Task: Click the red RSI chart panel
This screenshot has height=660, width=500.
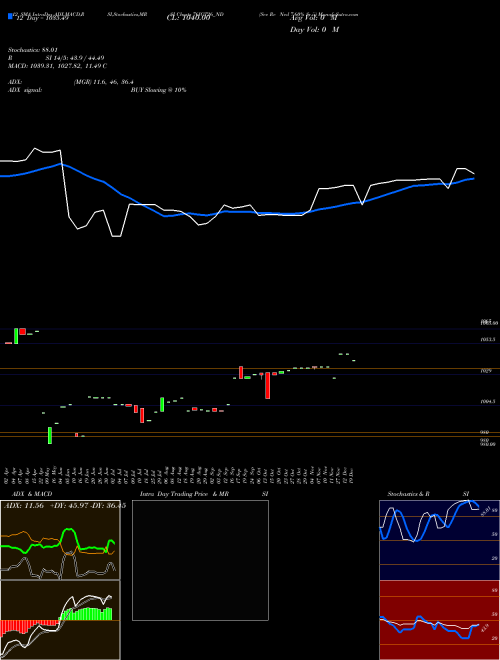Action: [x=439, y=620]
